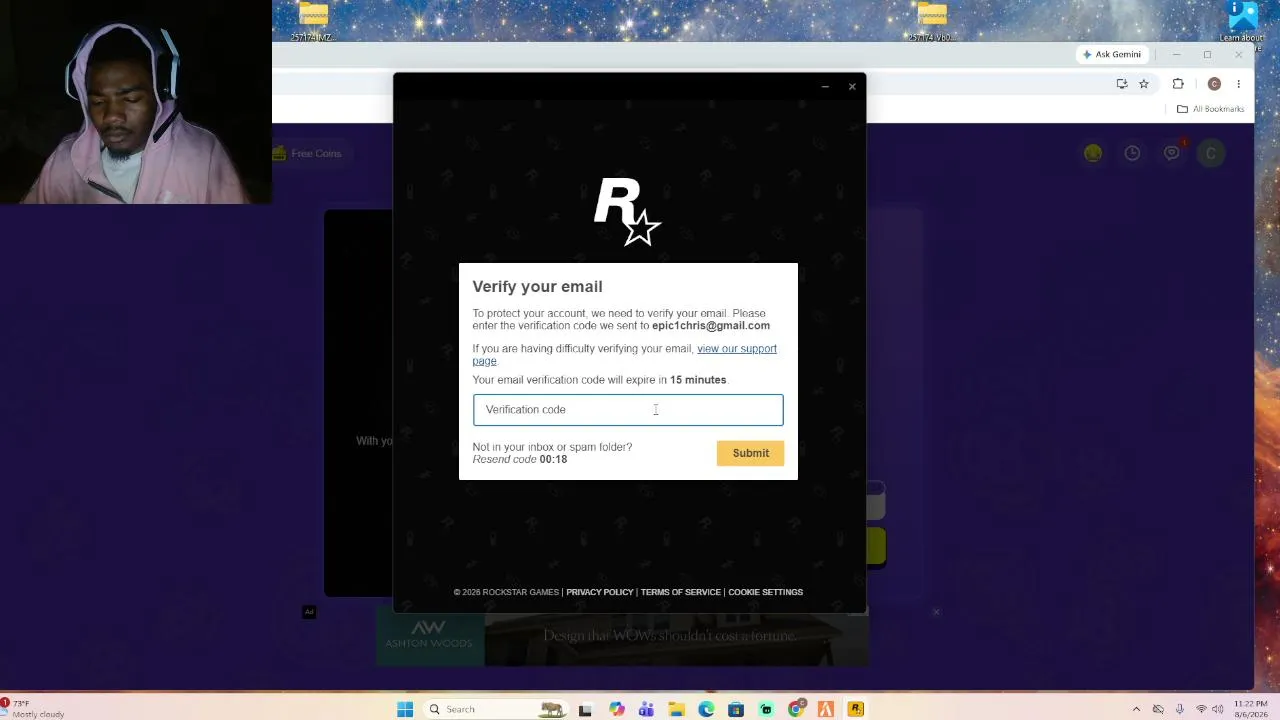This screenshot has width=1280, height=720.
Task: Open the Terms of Service link
Action: click(680, 592)
